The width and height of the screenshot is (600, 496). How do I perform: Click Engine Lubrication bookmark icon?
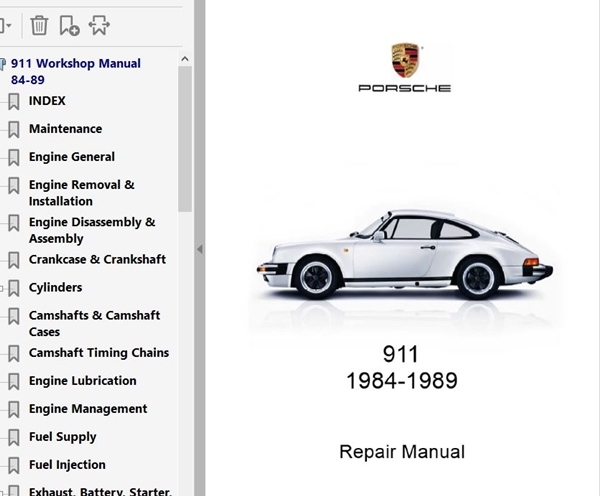point(14,381)
